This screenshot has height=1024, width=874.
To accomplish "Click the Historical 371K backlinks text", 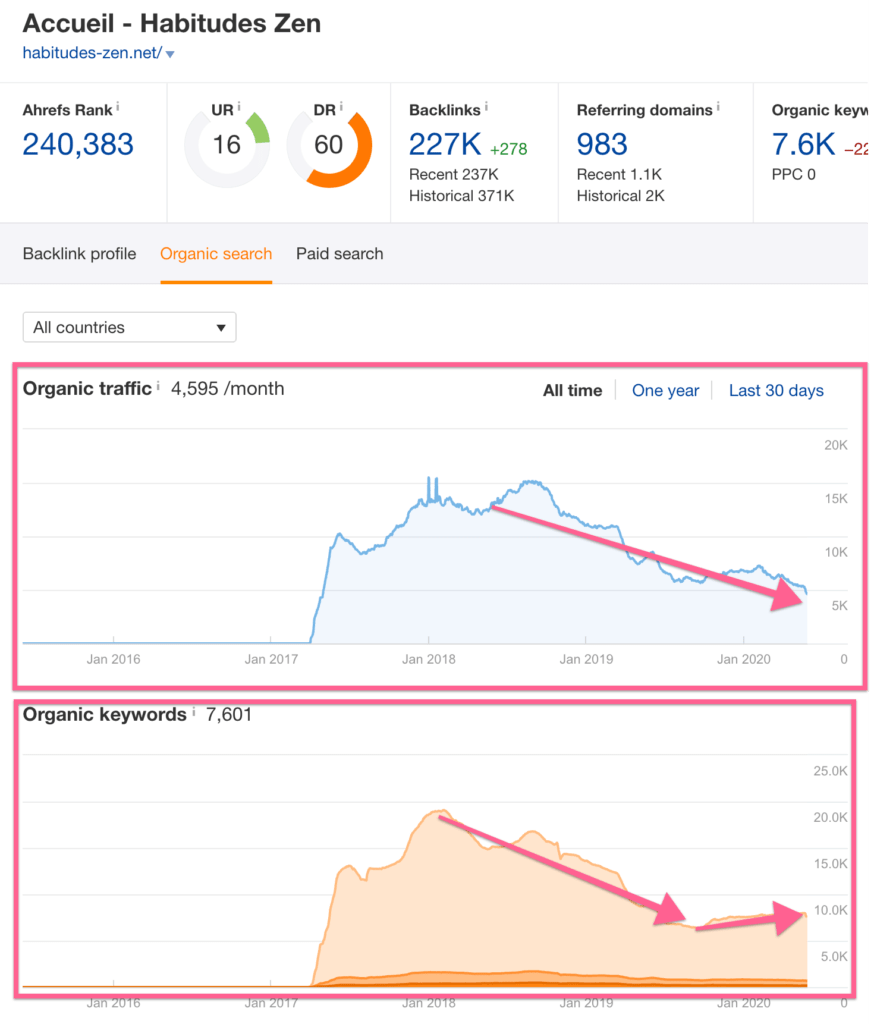I will [x=461, y=196].
